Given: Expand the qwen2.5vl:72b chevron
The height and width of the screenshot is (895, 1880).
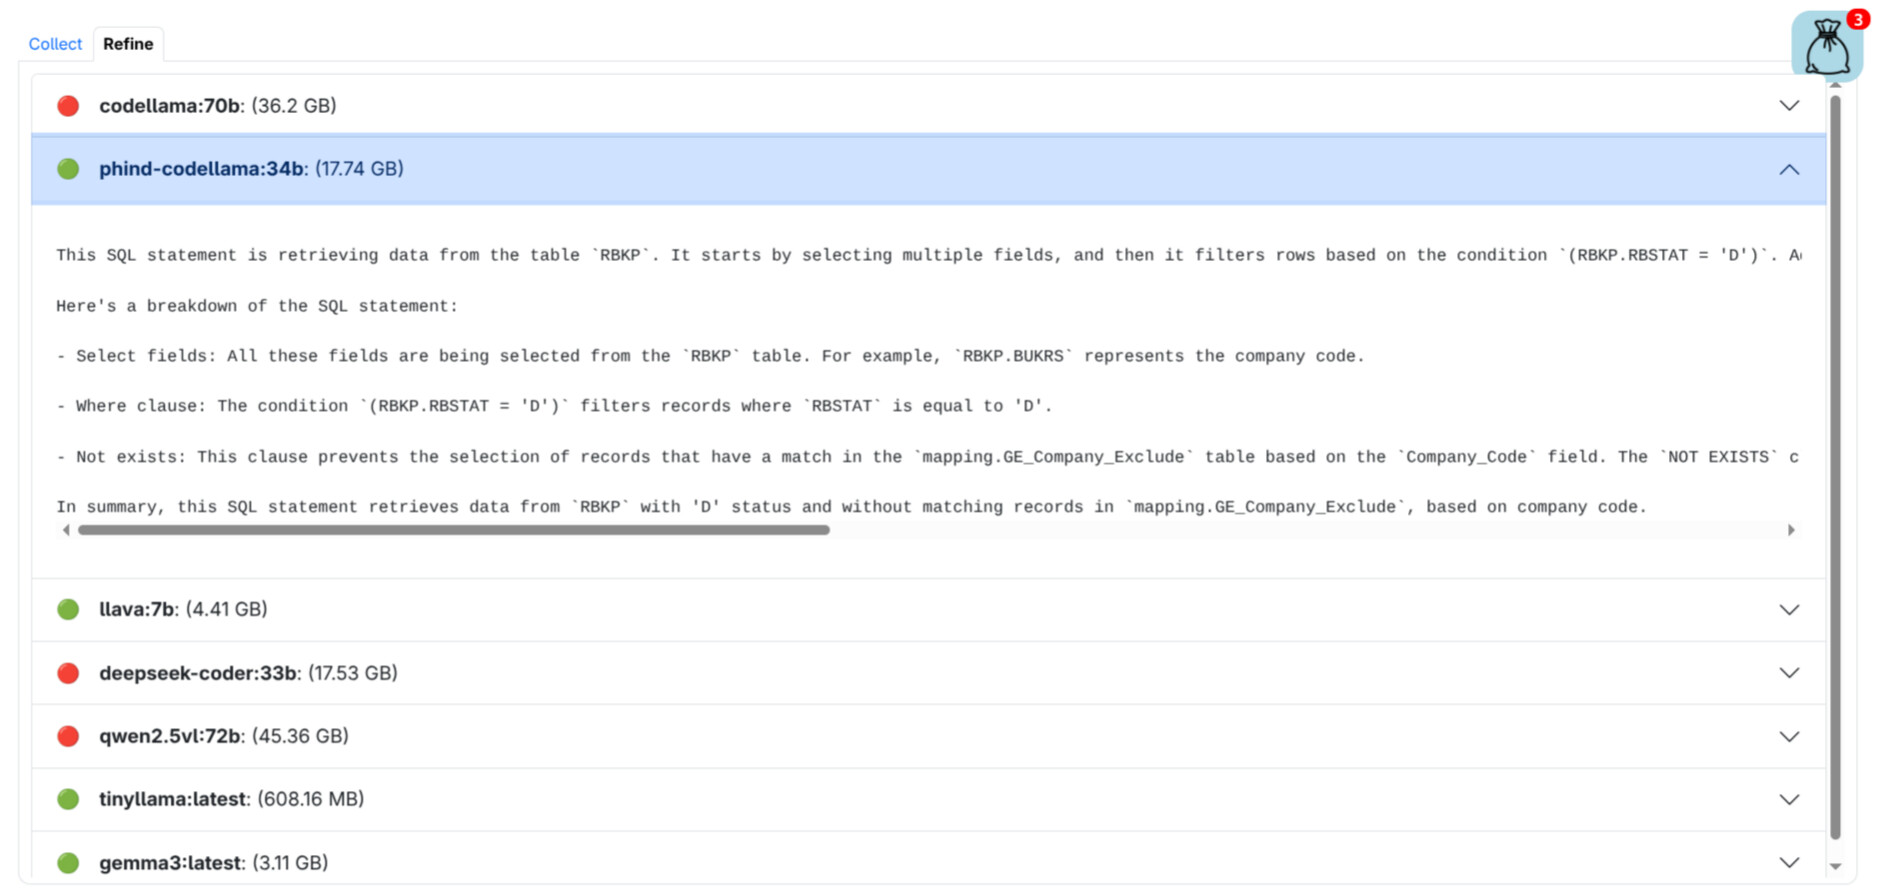Looking at the screenshot, I should [1789, 737].
